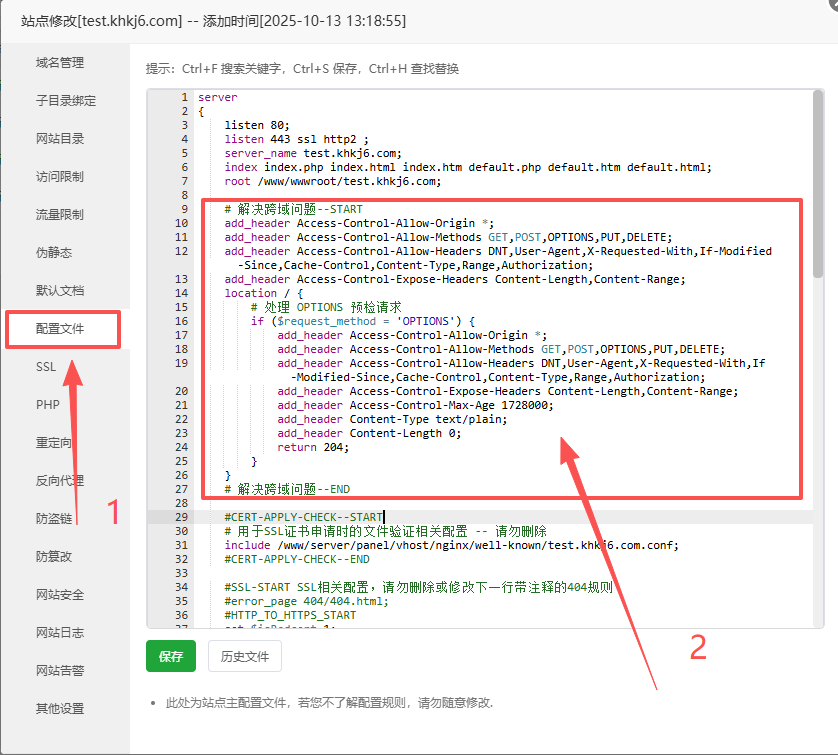Image resolution: width=838 pixels, height=755 pixels.
Task: Open the 默认文档 tab
Action: 60,291
